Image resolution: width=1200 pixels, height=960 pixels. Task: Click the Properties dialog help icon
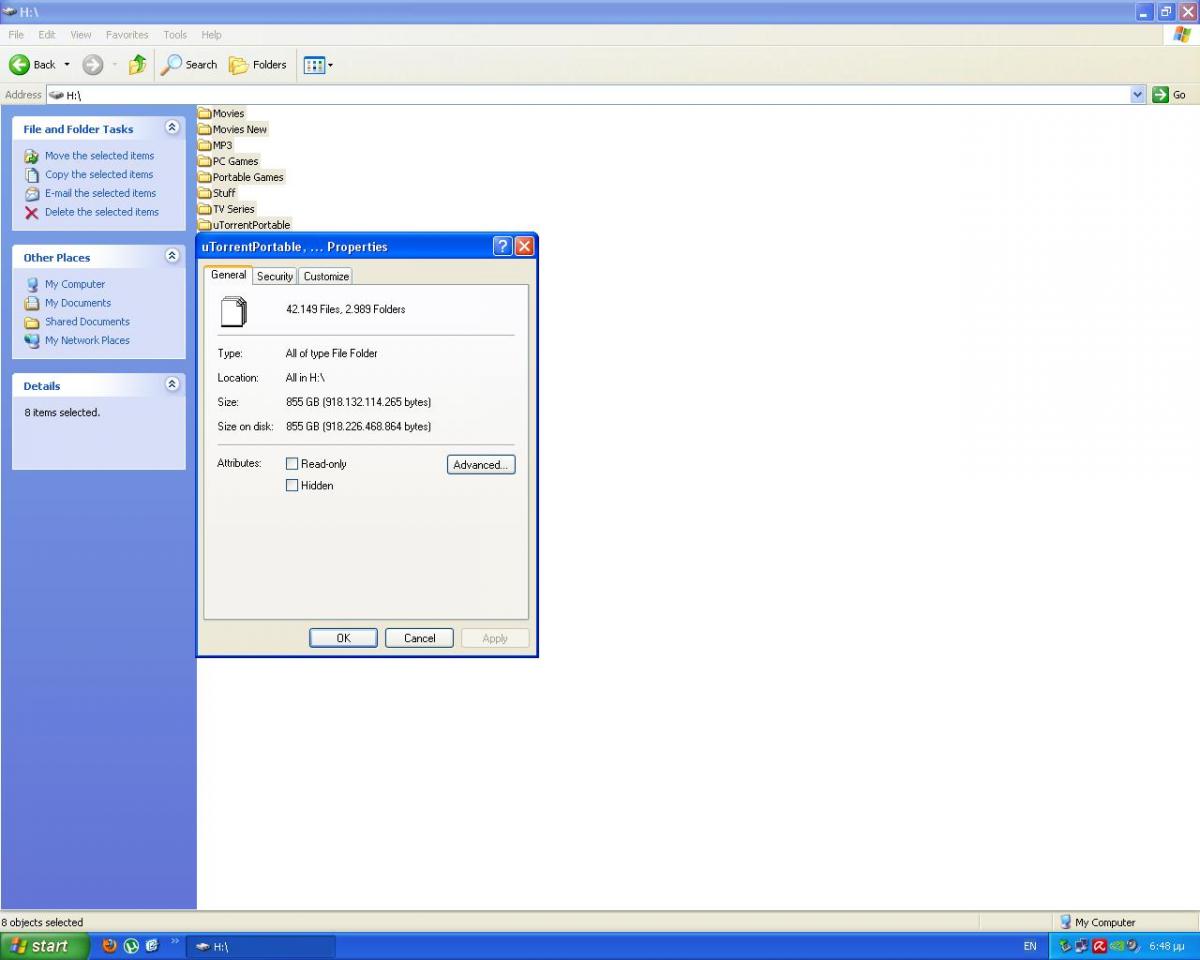pos(503,247)
